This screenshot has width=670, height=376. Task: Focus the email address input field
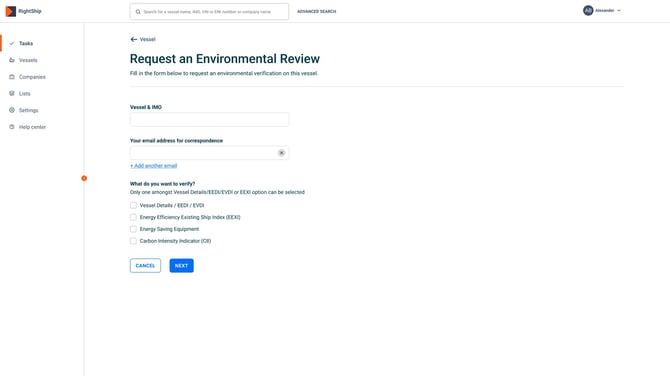pos(209,153)
